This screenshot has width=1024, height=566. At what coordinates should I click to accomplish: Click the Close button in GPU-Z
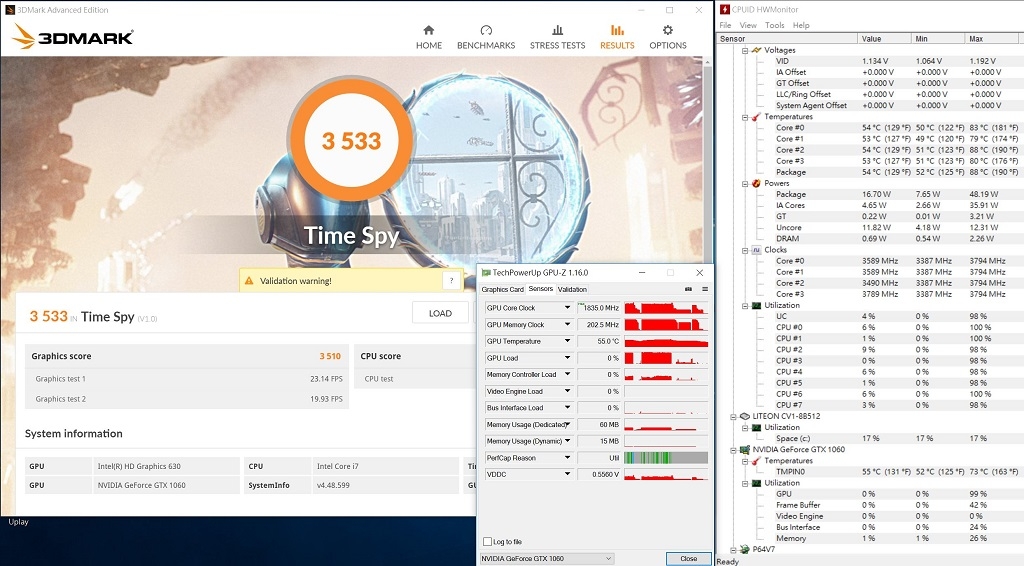[688, 559]
